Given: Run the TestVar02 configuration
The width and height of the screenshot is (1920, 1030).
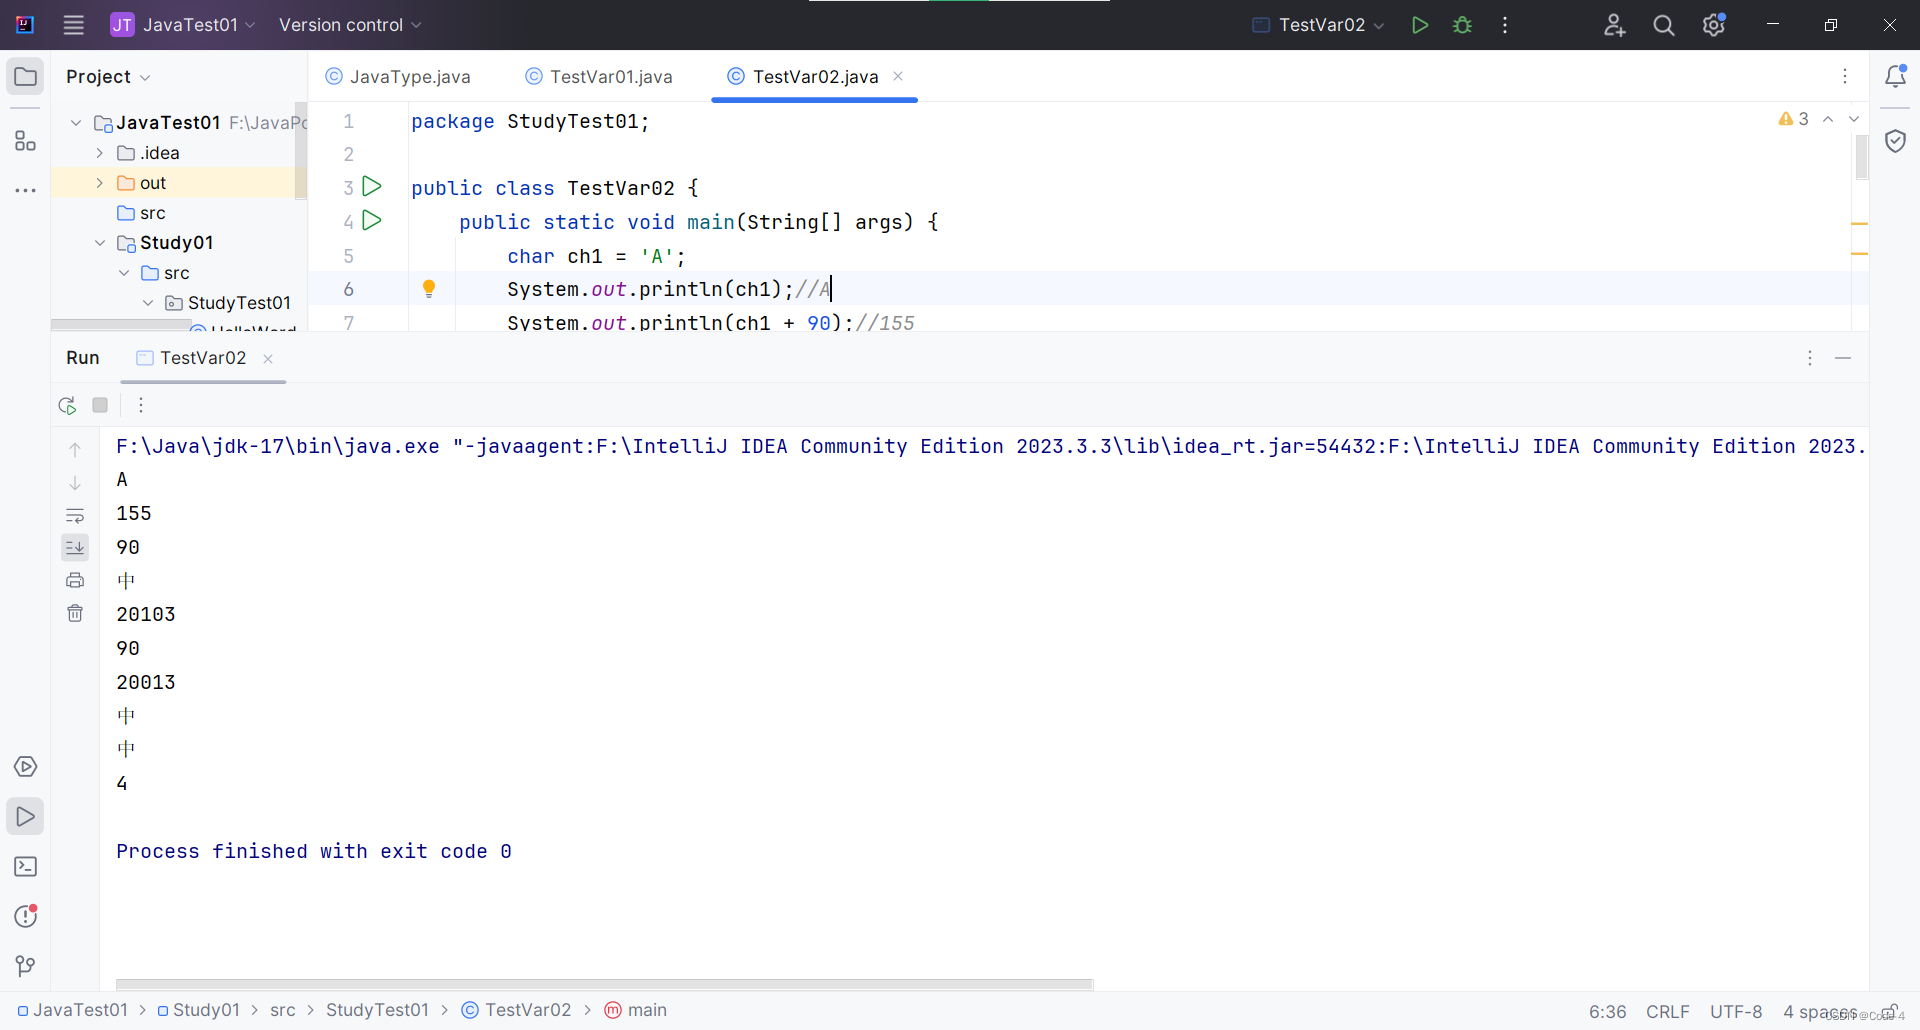Looking at the screenshot, I should click(x=1419, y=25).
